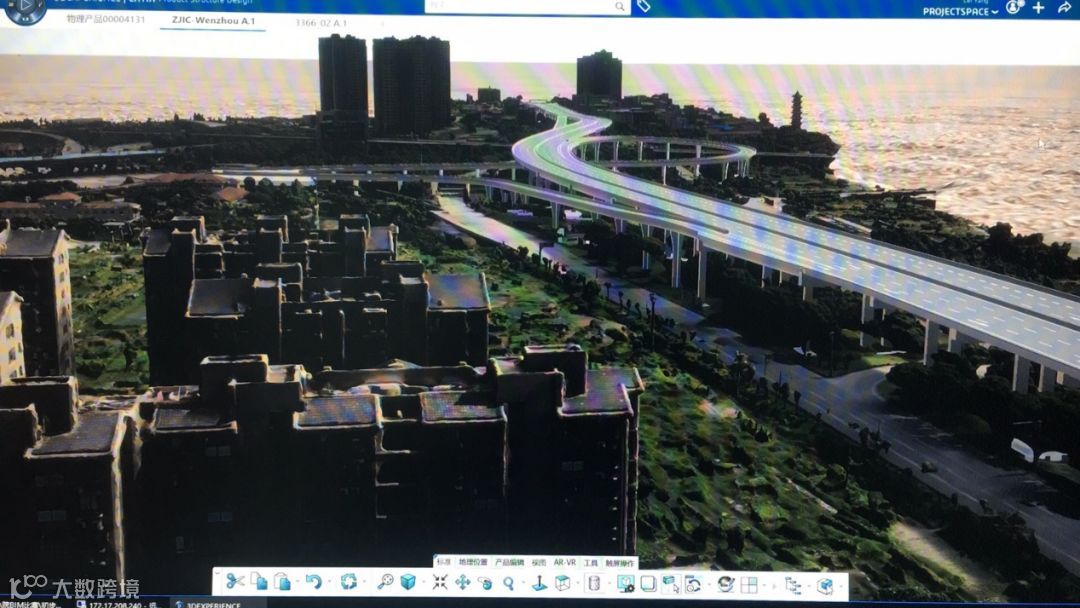Screen dimensions: 1080x608
Task: Click the four-pane window layout icon
Action: 749,585
